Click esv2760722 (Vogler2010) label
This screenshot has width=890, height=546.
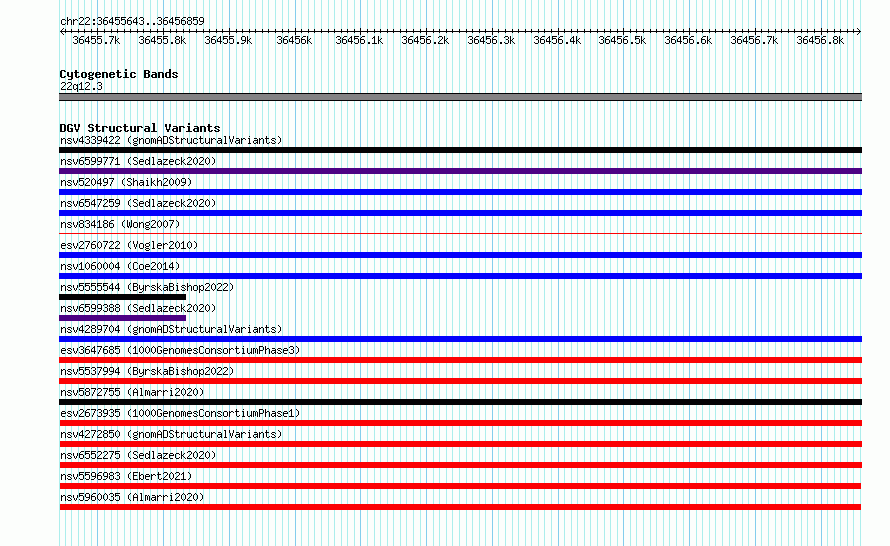point(129,245)
